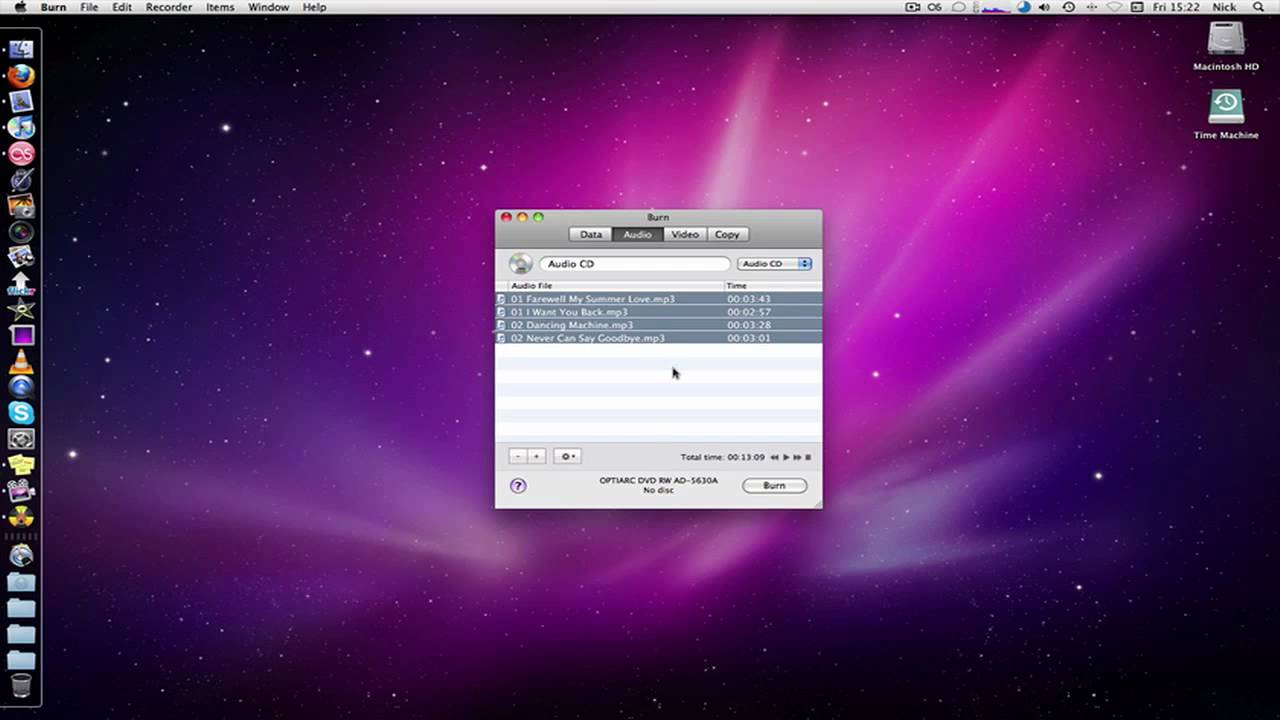Open Spotlight search magnifier
1280x720 pixels.
(x=1258, y=7)
